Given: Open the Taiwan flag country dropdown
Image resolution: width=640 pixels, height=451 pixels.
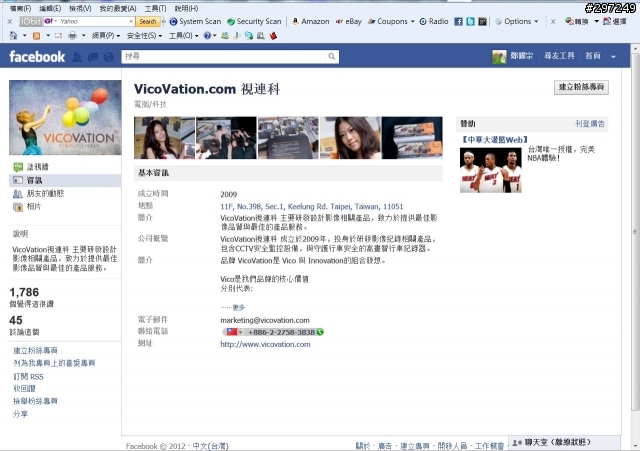Looking at the screenshot, I should tap(234, 332).
